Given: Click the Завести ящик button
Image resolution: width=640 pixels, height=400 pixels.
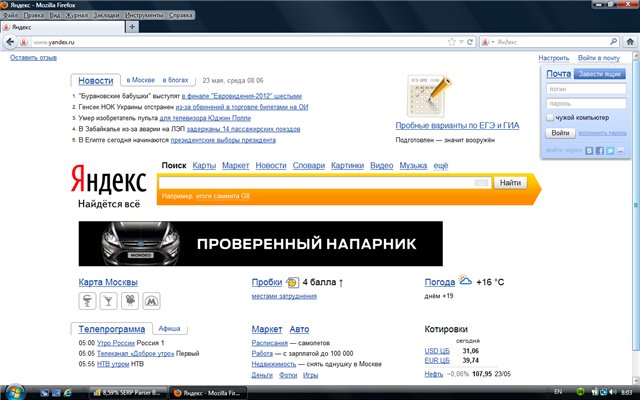Looking at the screenshot, I should 599,74.
